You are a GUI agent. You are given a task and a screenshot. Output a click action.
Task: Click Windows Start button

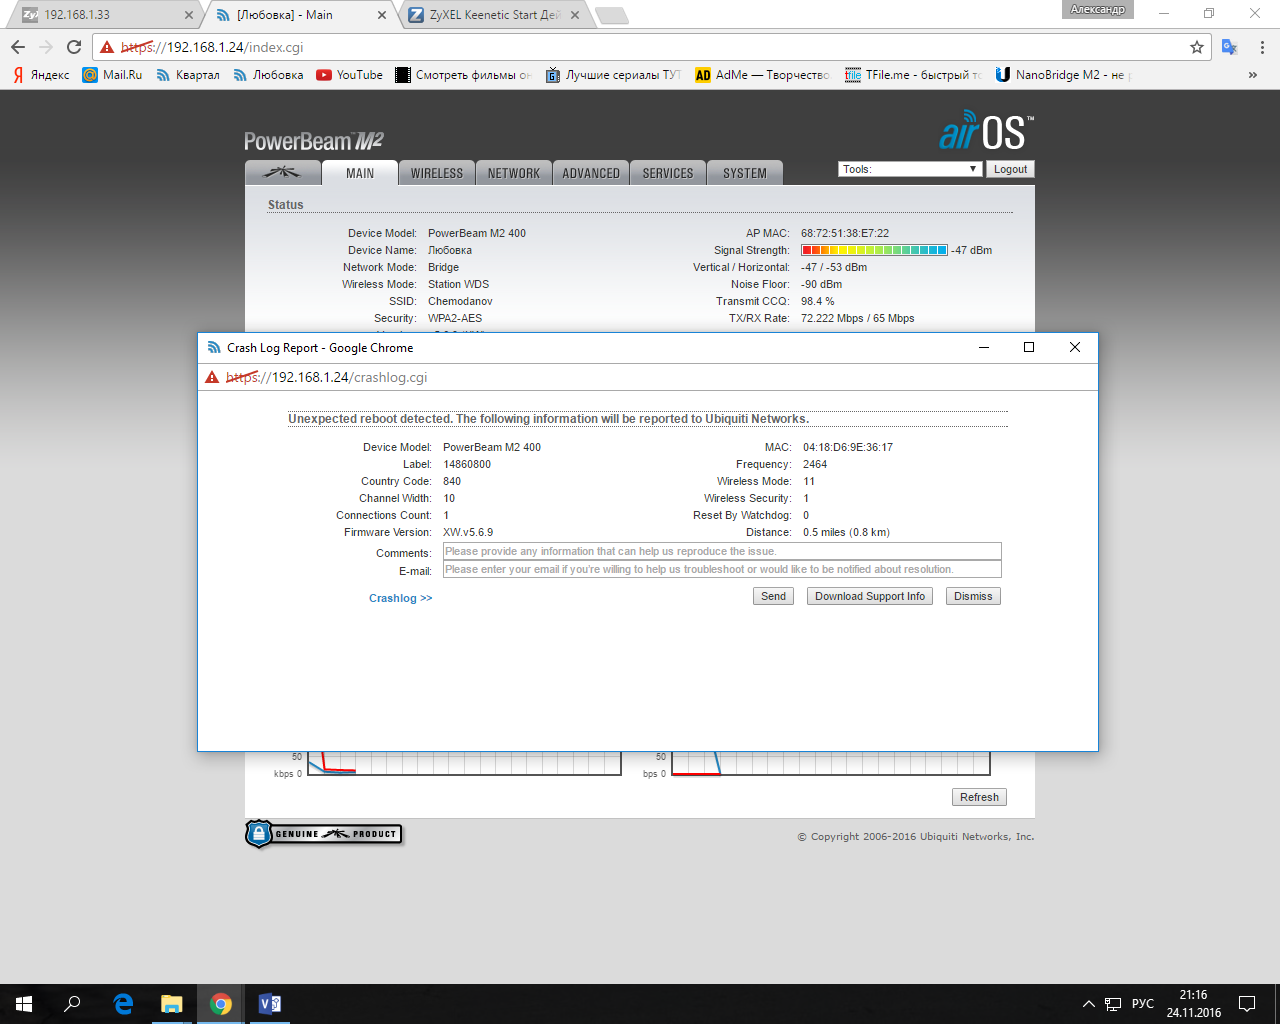point(24,1004)
